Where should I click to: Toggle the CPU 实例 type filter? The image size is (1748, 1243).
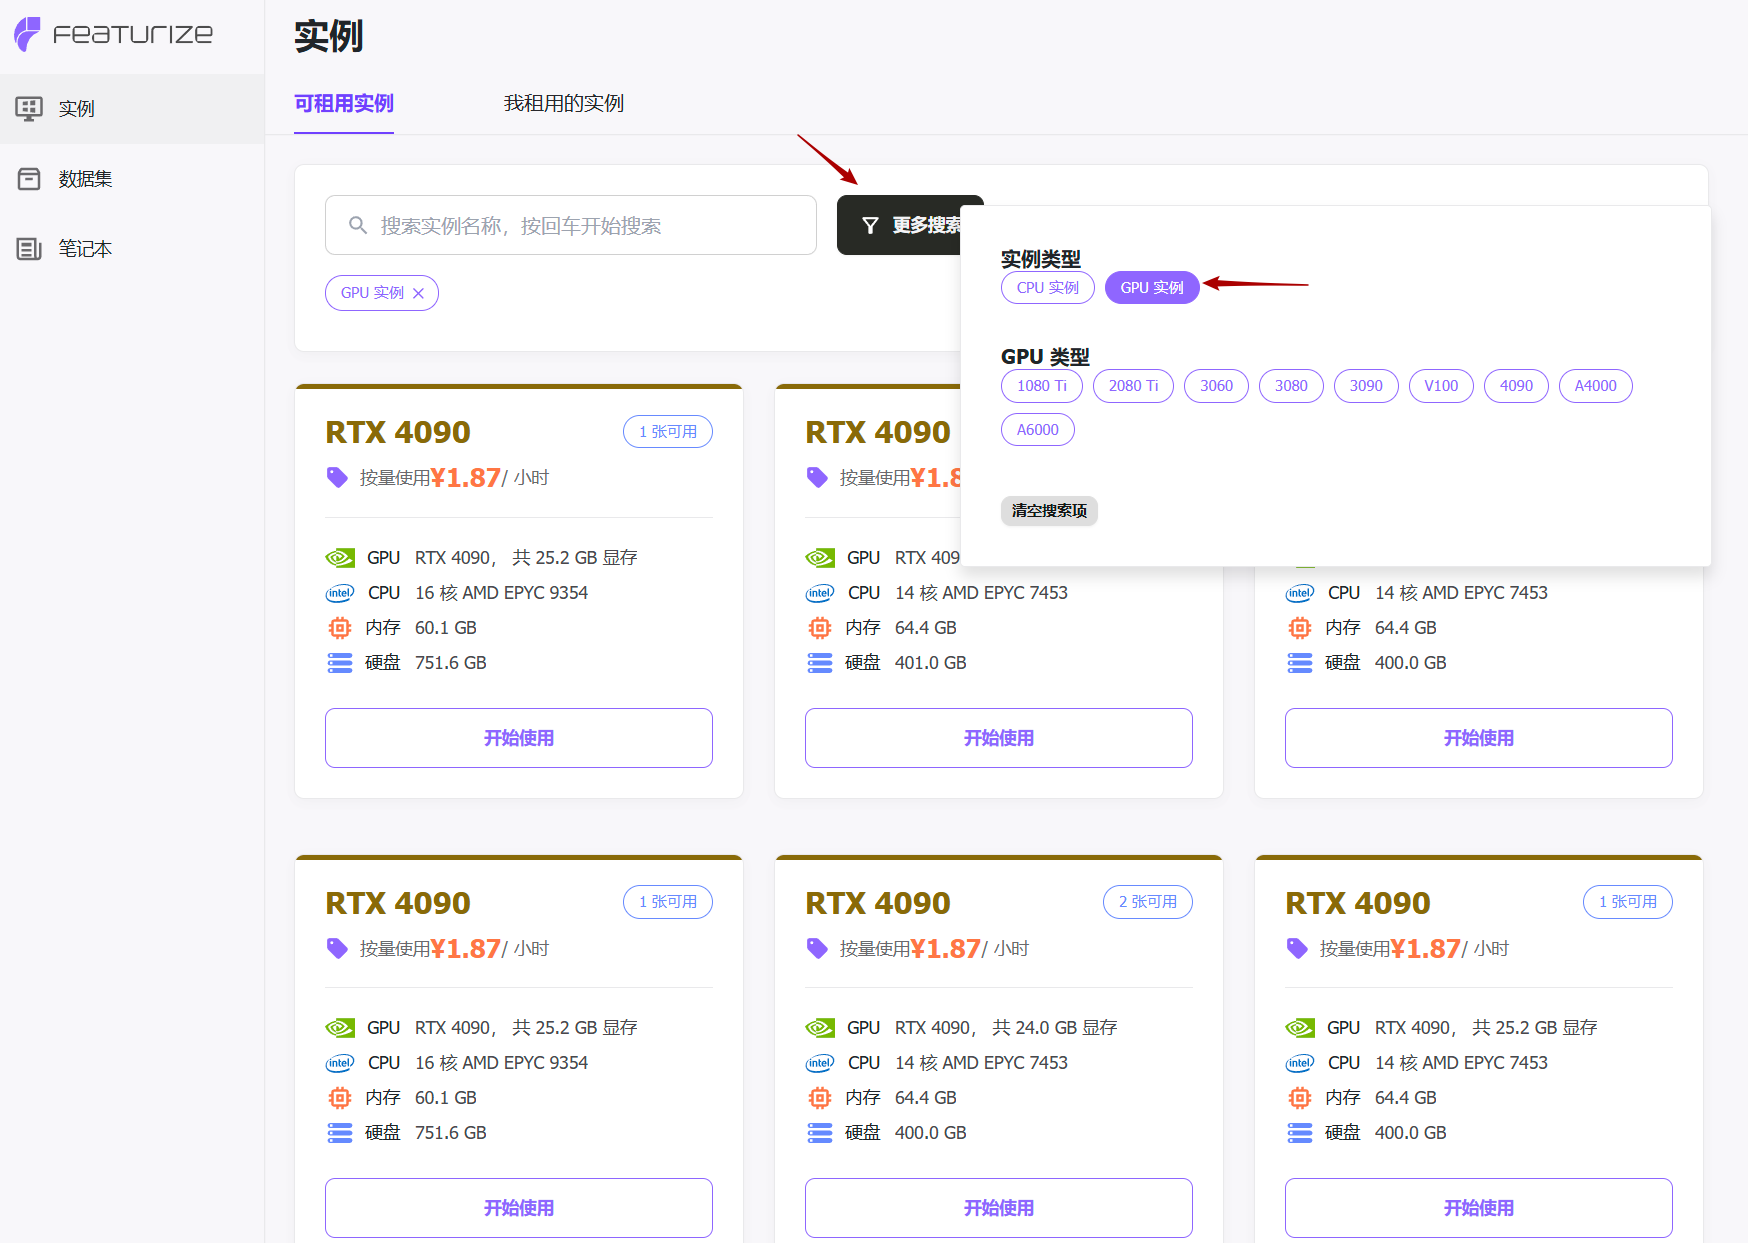pos(1047,288)
